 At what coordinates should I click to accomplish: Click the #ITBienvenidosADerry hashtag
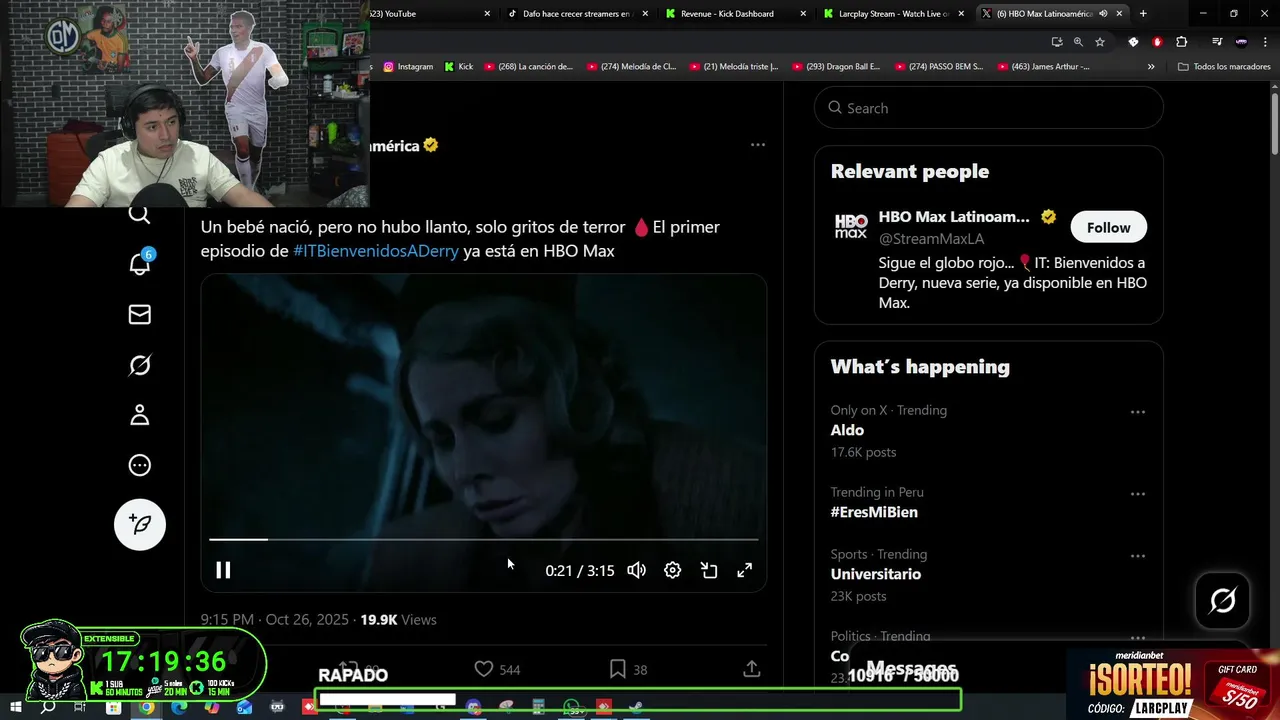[x=376, y=251]
